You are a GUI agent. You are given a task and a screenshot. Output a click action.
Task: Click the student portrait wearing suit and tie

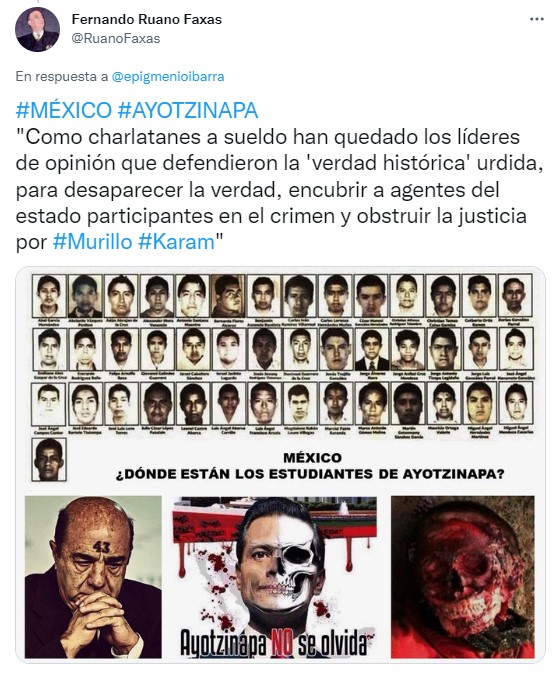point(372,350)
